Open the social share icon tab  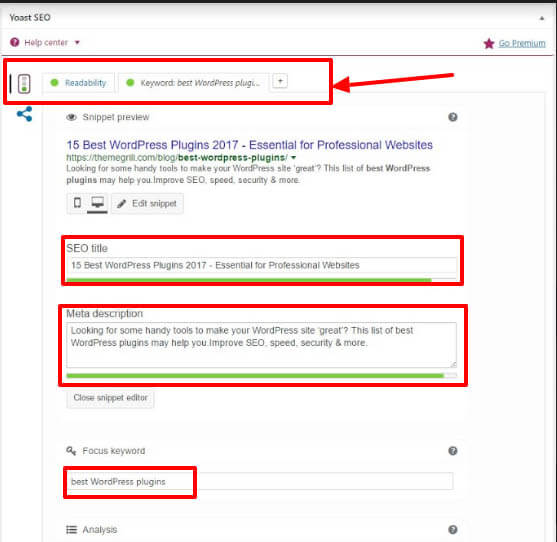(25, 114)
